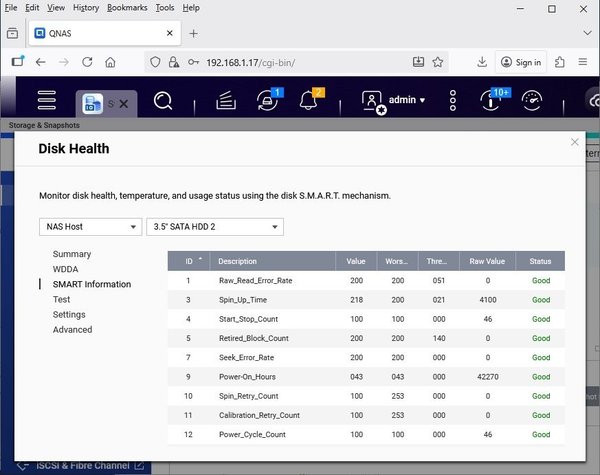Go to the Advanced section
The height and width of the screenshot is (475, 600).
coord(72,329)
